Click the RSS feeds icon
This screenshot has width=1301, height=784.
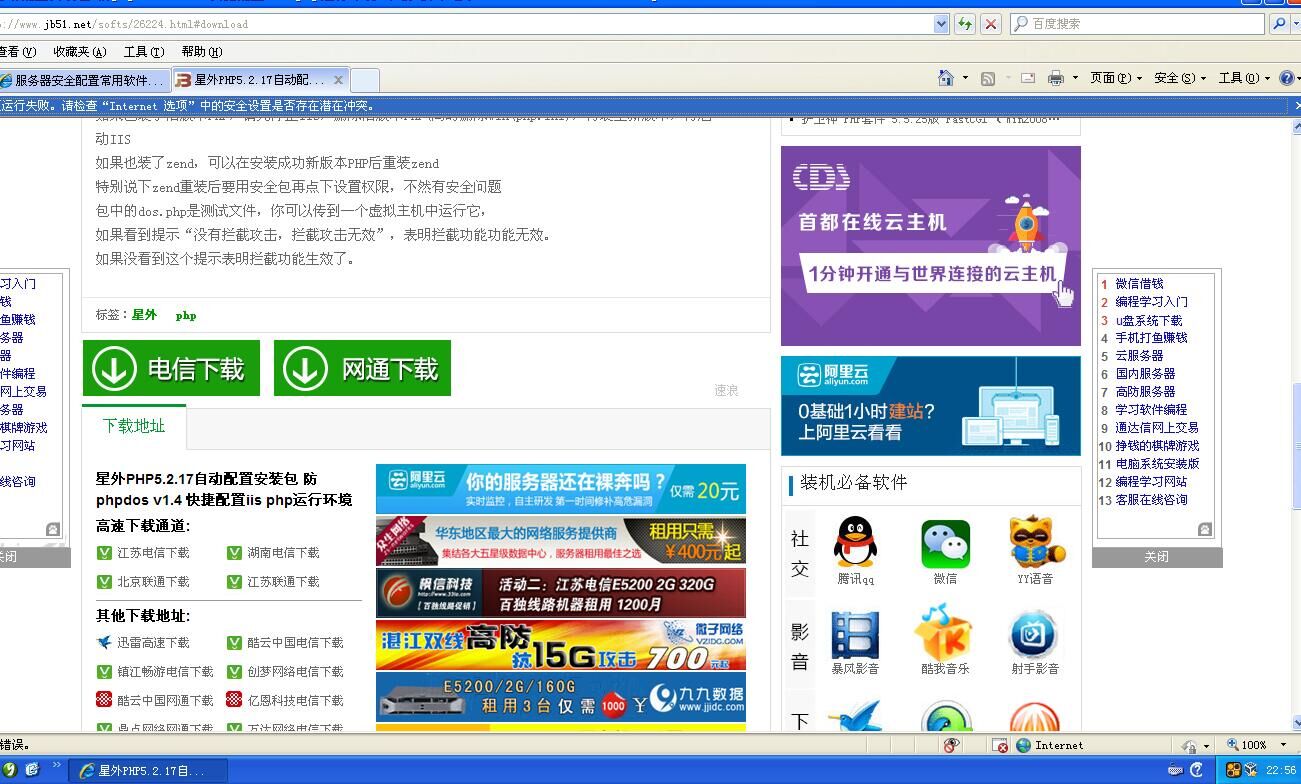coord(987,78)
